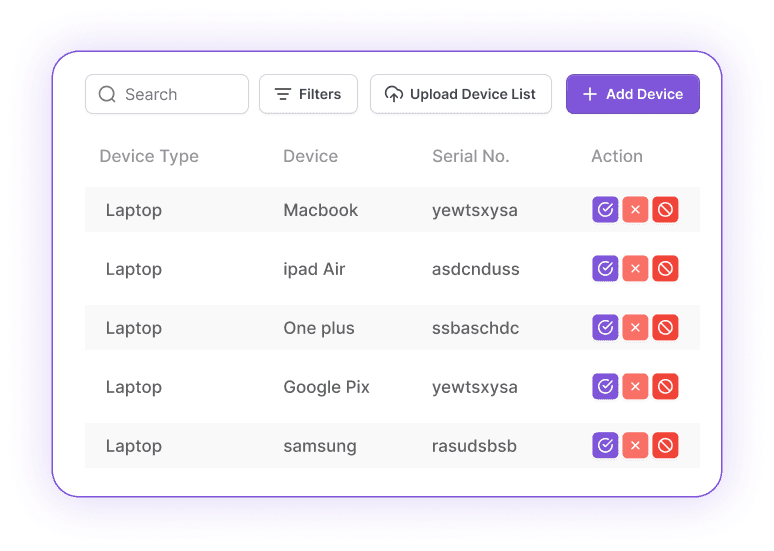Open the Filters options
This screenshot has height=551, width=774.
[308, 94]
